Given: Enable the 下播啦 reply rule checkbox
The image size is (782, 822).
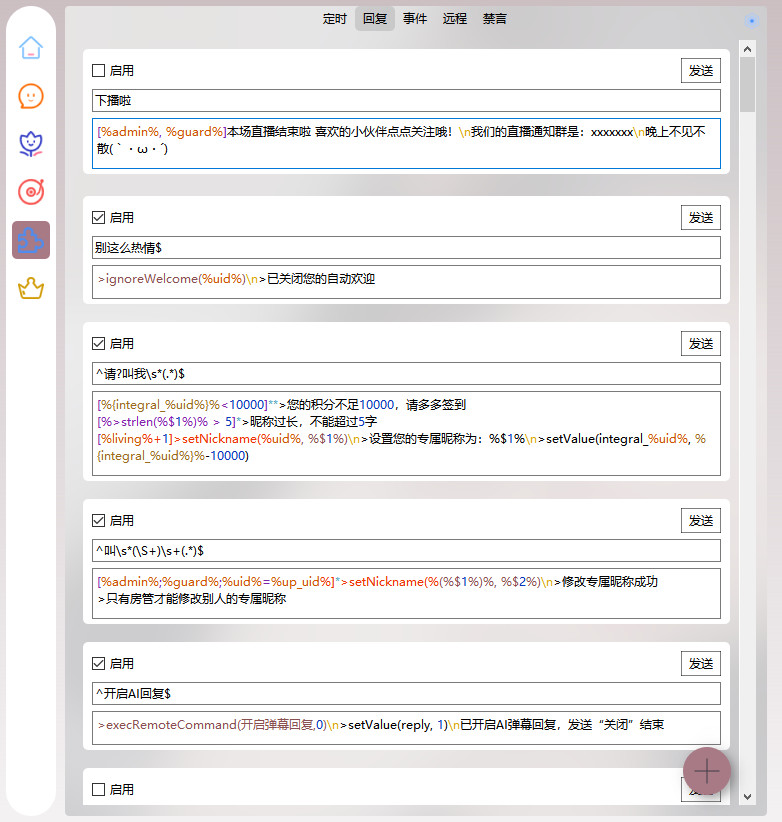Looking at the screenshot, I should (x=99, y=70).
